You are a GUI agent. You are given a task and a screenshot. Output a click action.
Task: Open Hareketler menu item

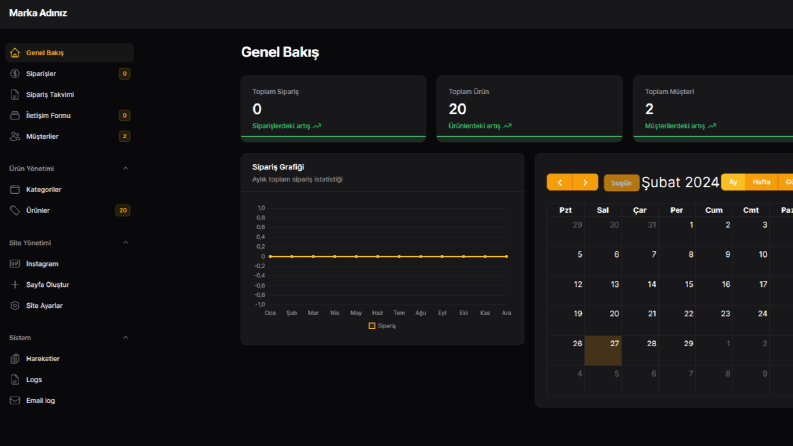coord(69,359)
